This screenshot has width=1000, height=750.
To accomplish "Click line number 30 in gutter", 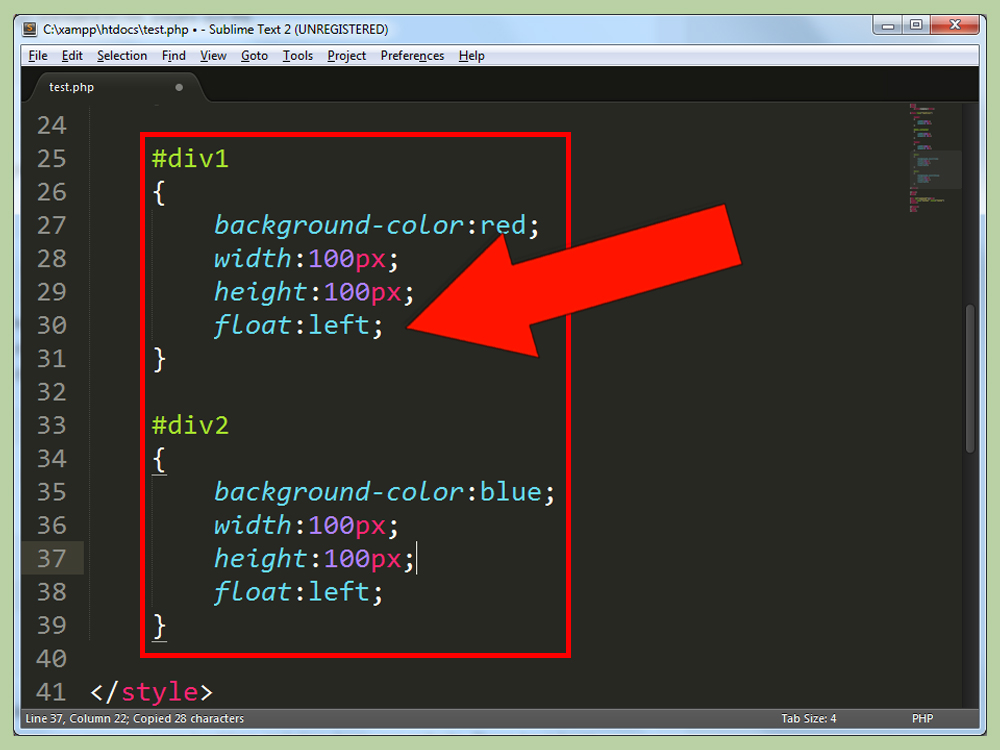I will [x=52, y=325].
